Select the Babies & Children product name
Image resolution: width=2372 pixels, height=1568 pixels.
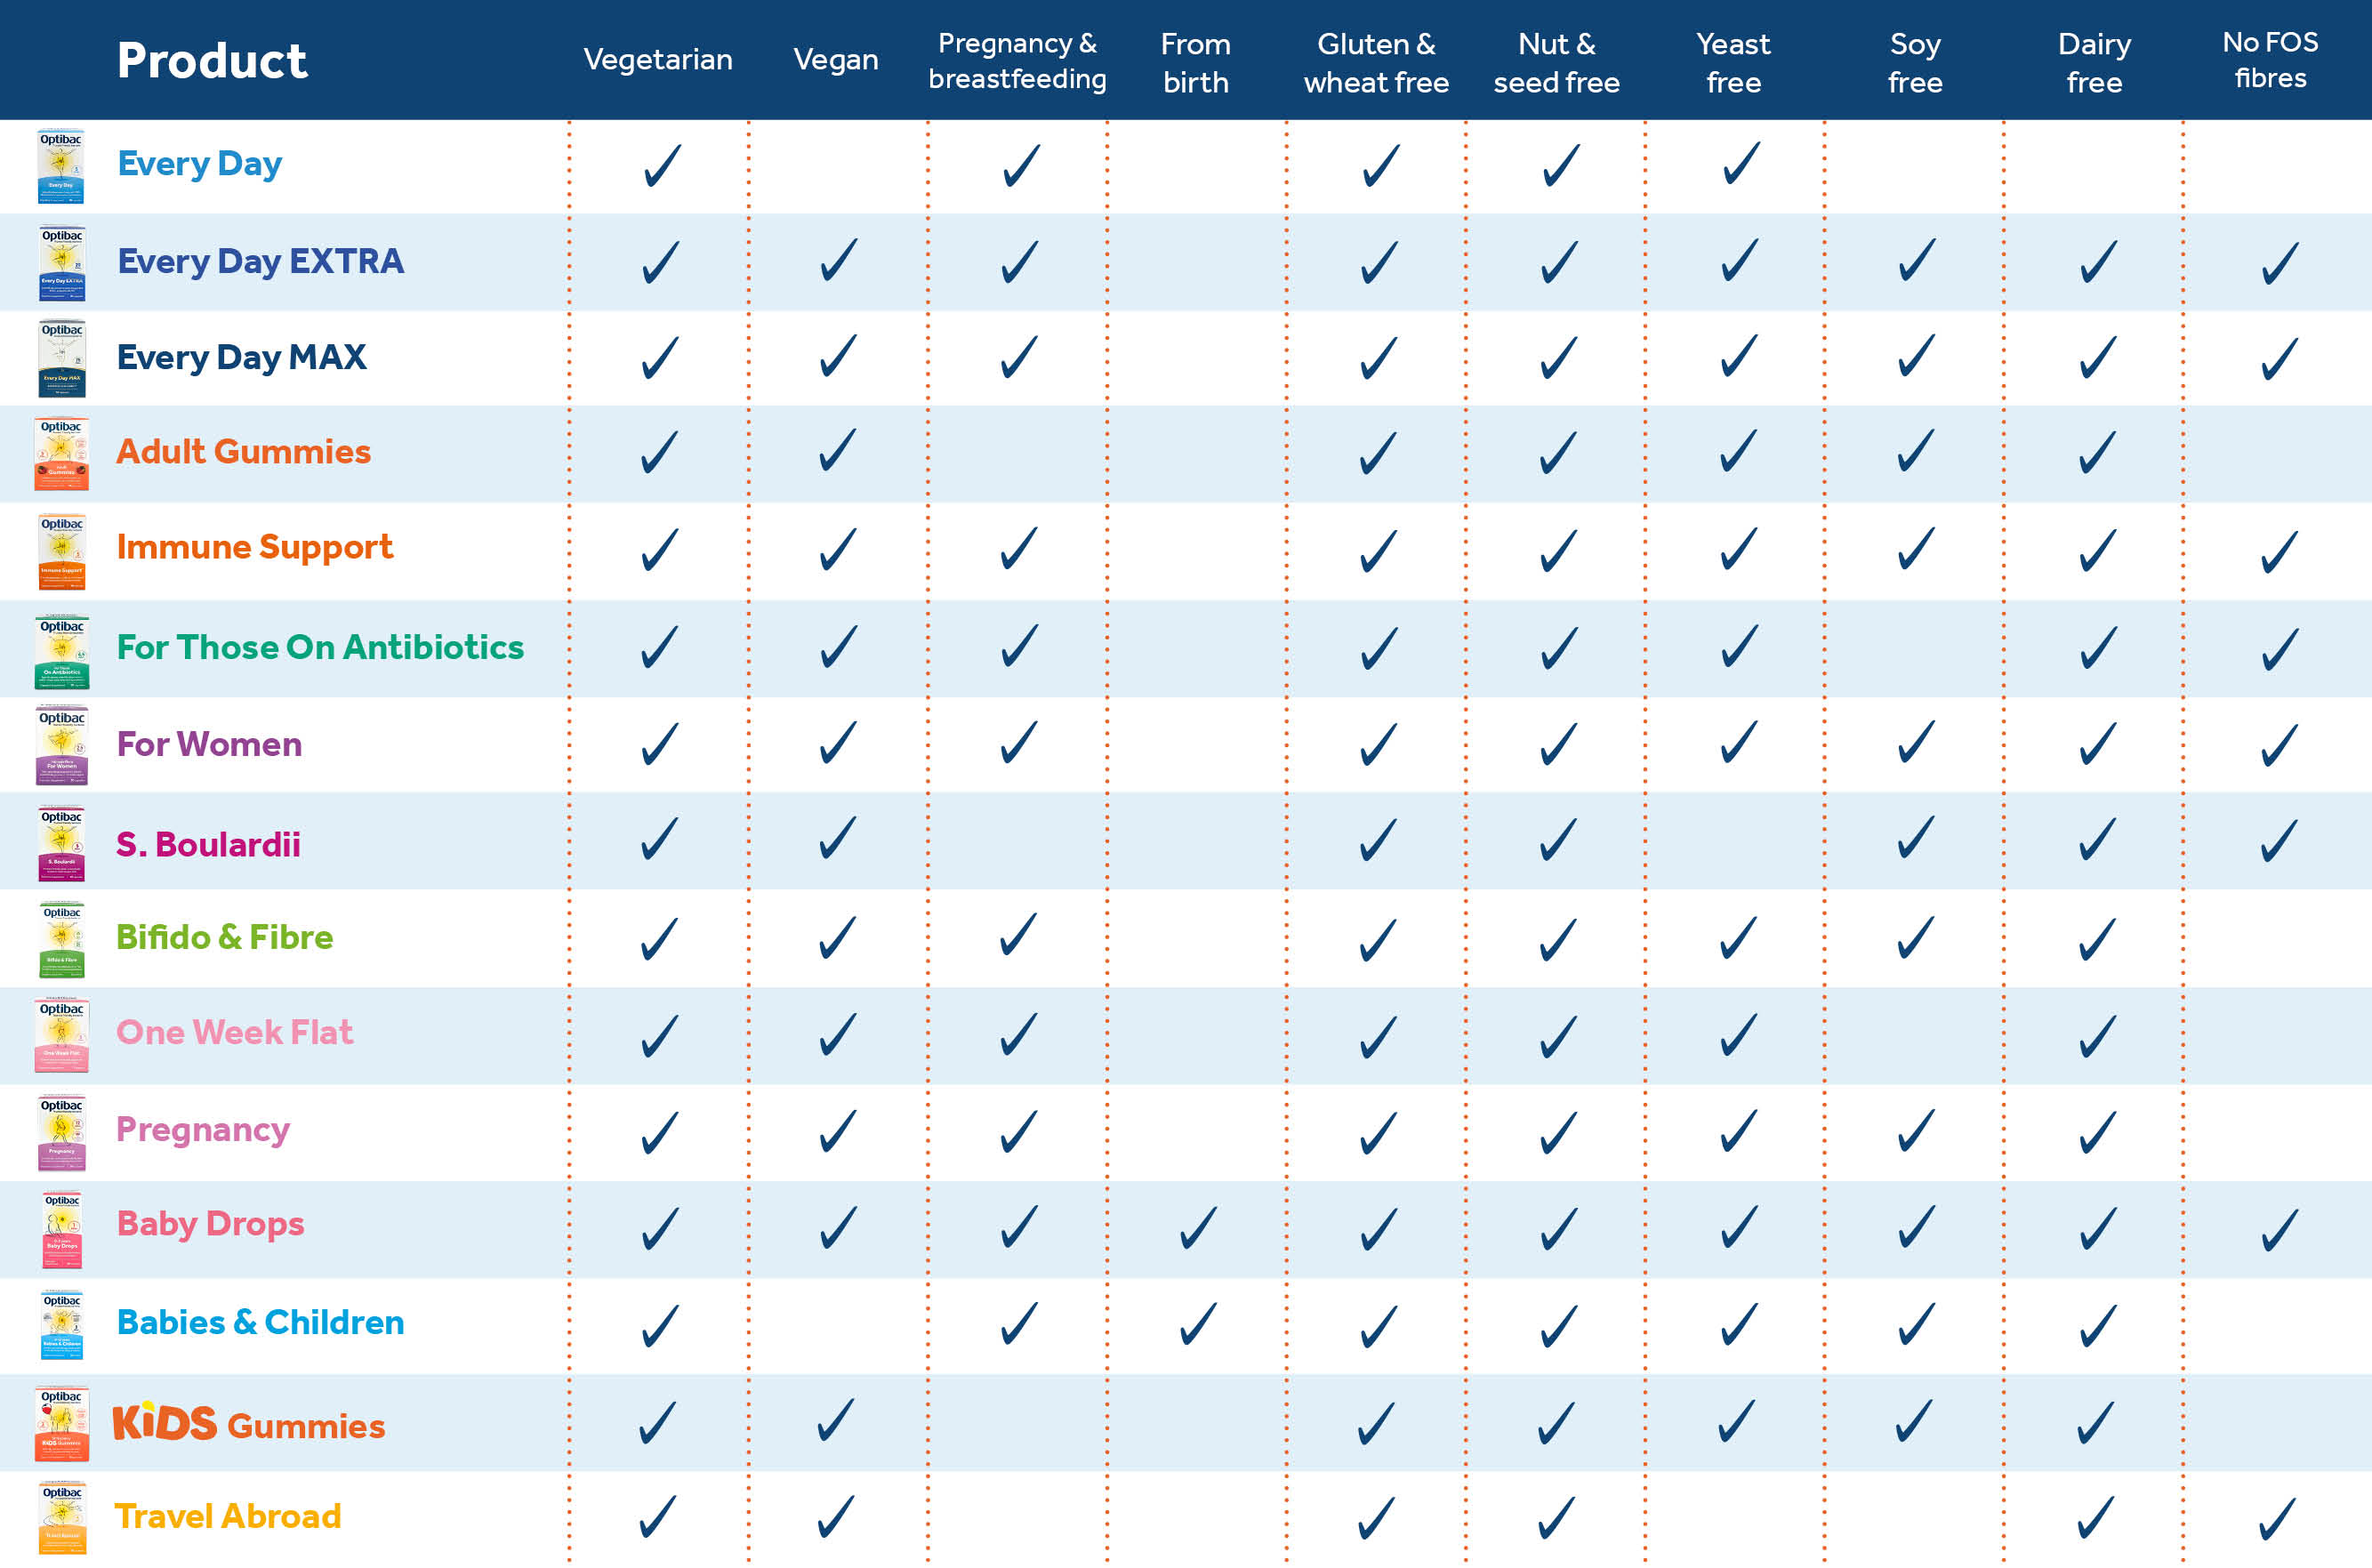(x=260, y=1322)
